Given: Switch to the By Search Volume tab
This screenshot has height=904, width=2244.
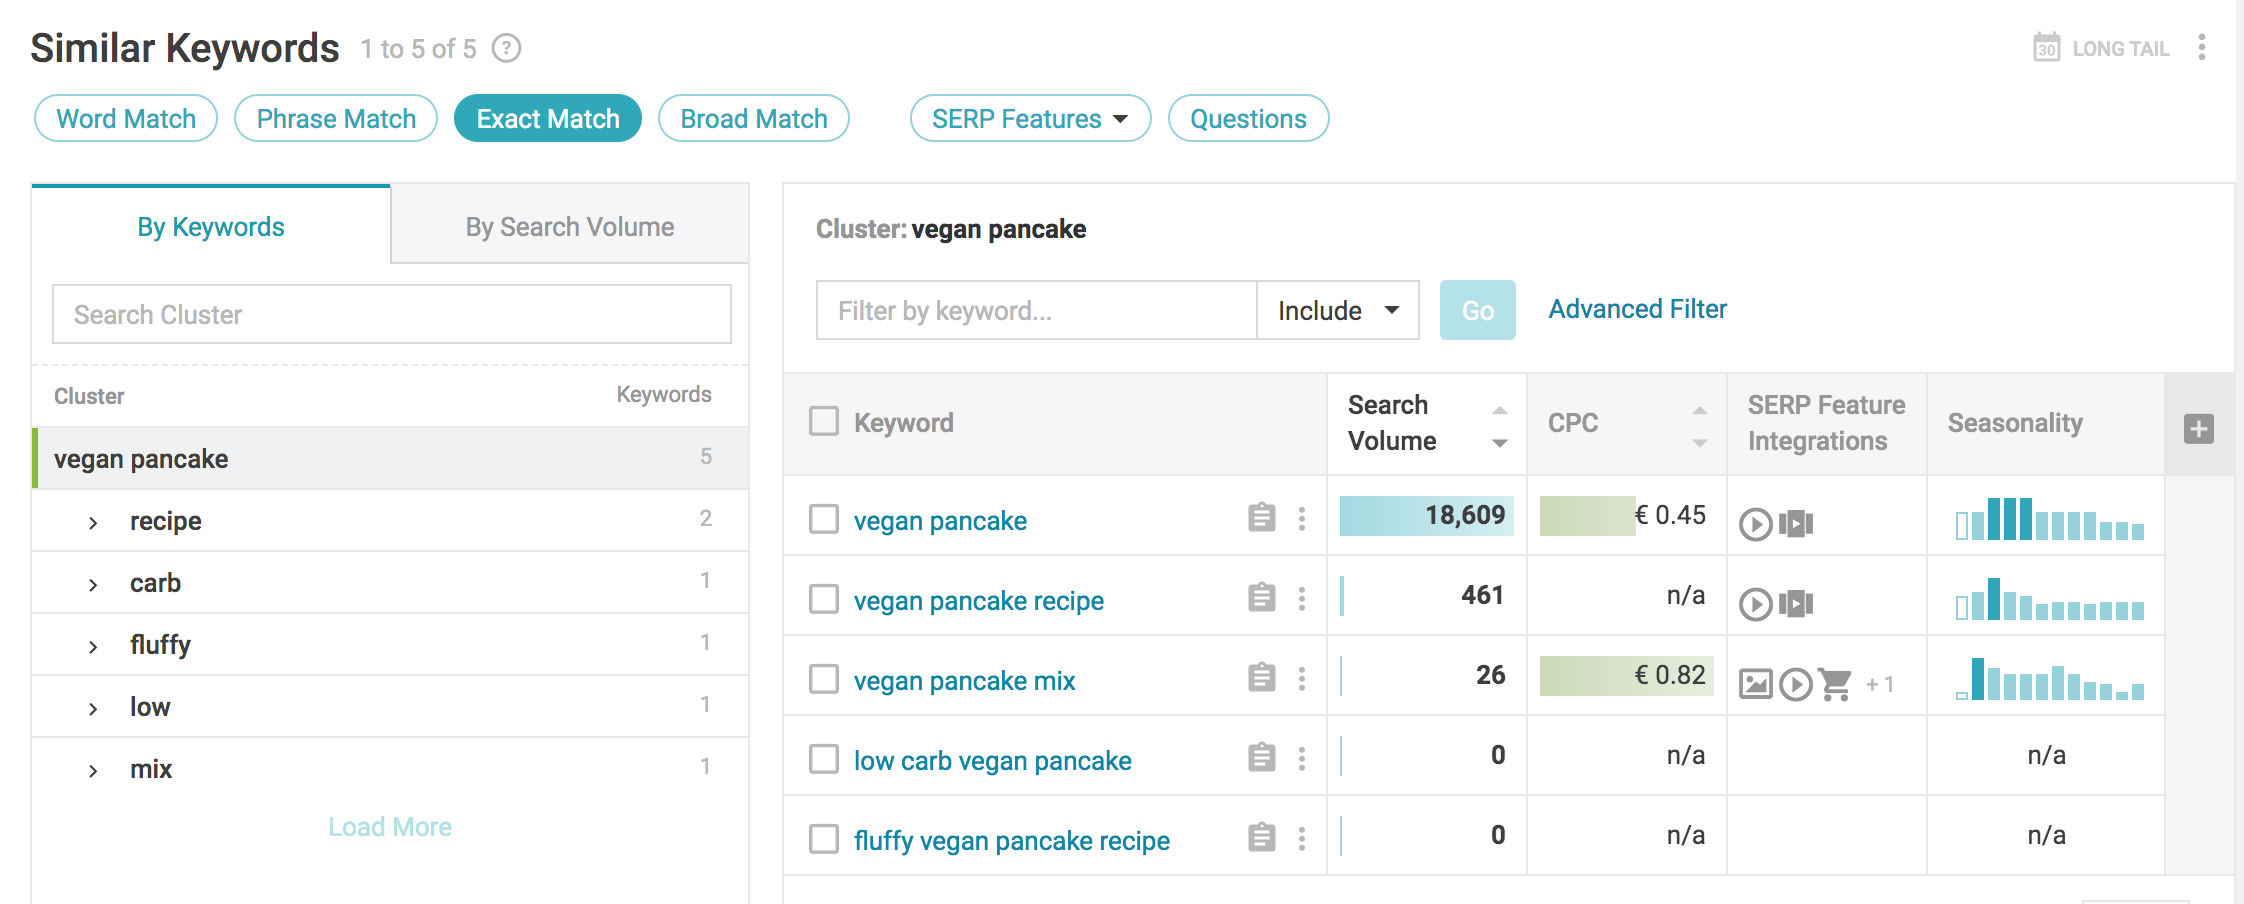Looking at the screenshot, I should (570, 226).
